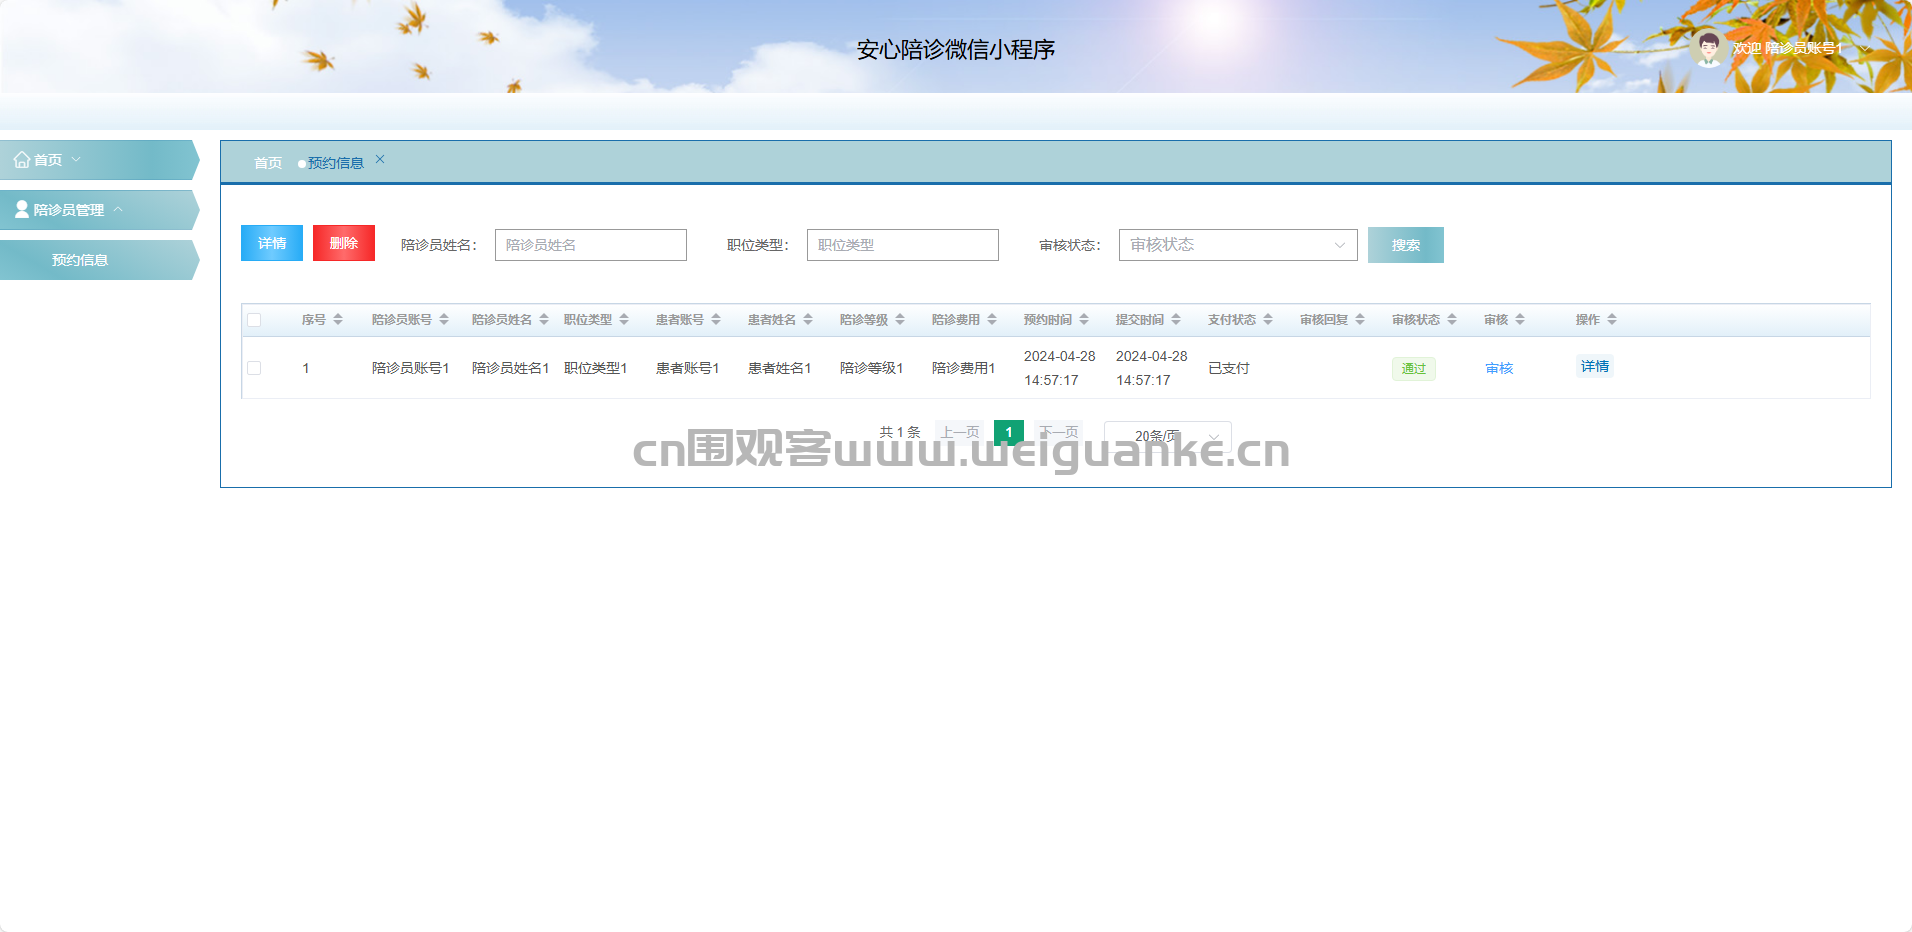1912x932 pixels.
Task: Sort by 审核状态 column arrows
Action: [x=1452, y=320]
